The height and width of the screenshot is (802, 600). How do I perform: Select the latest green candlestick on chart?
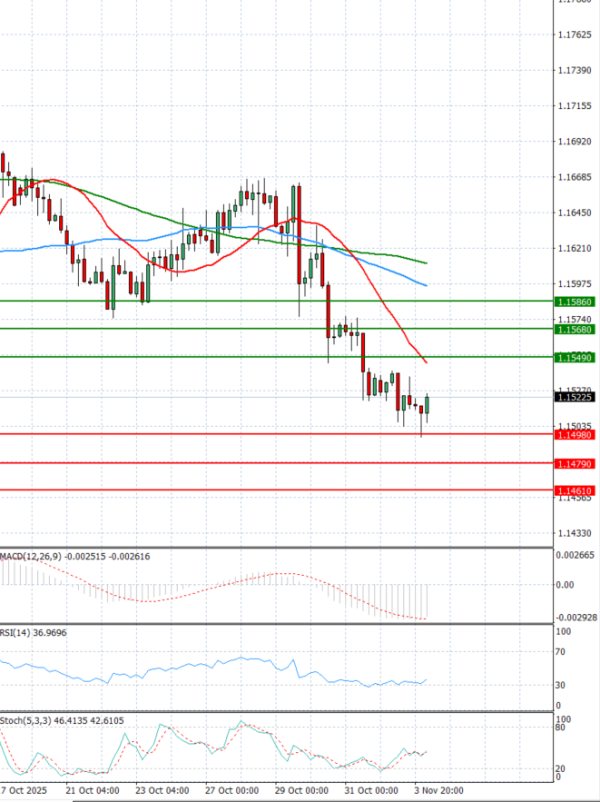(427, 403)
